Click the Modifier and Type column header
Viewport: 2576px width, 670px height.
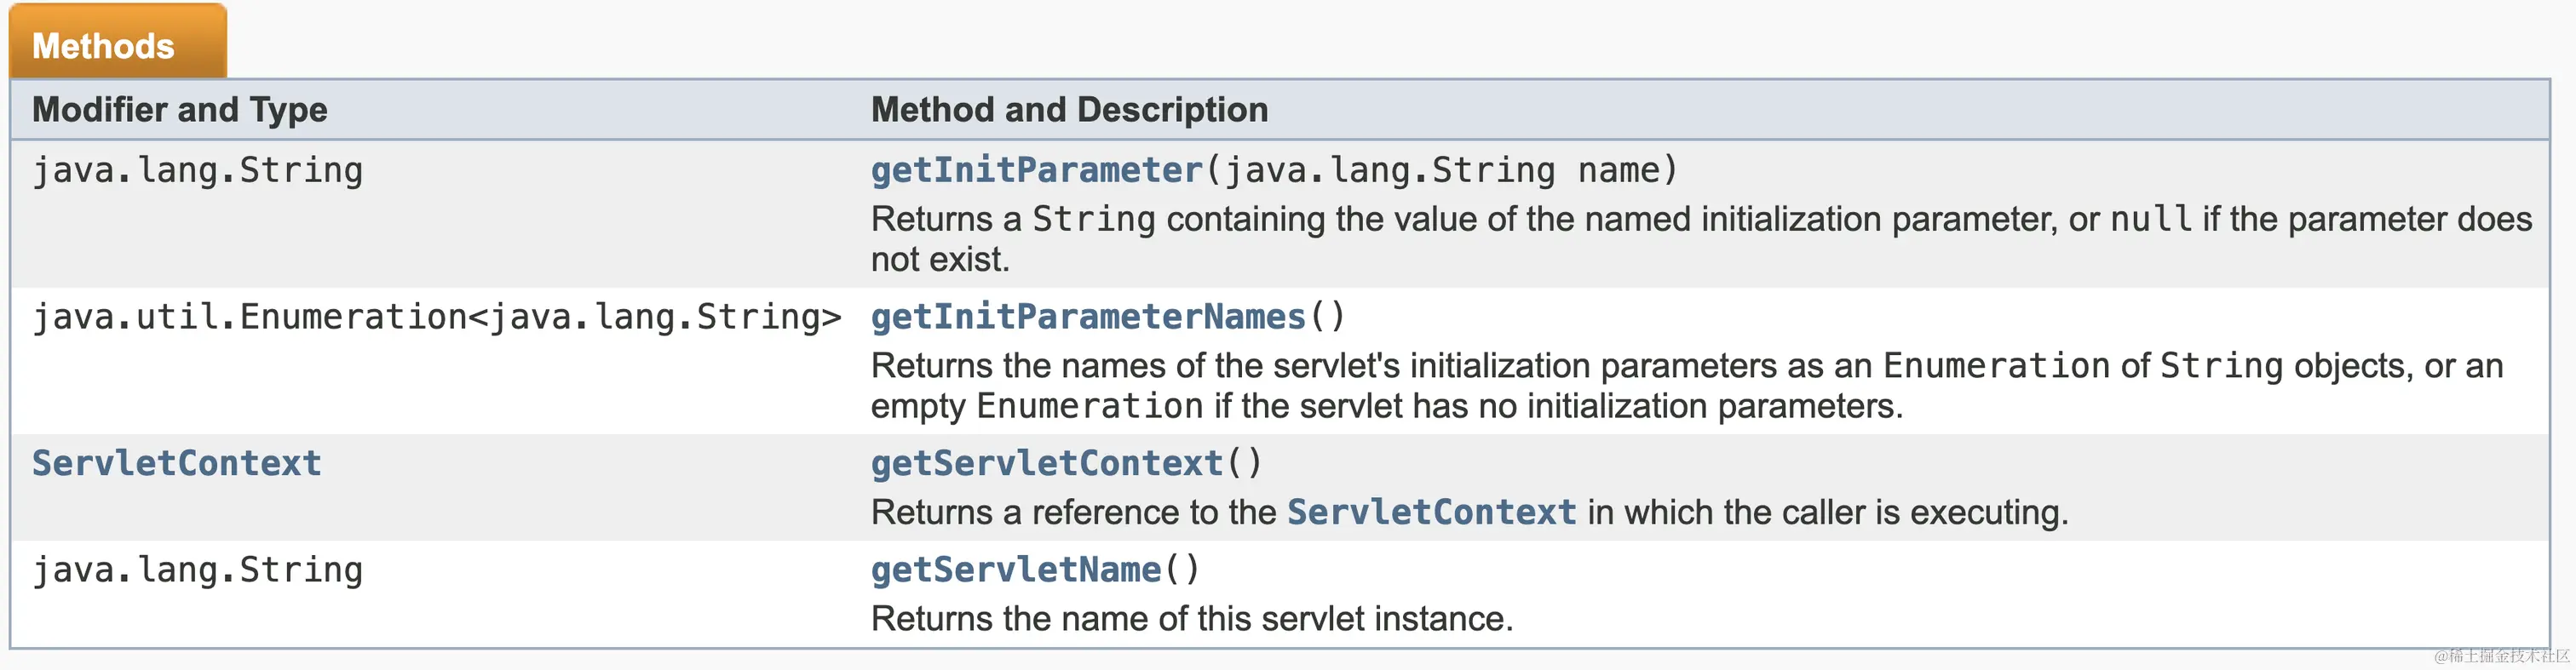(180, 109)
